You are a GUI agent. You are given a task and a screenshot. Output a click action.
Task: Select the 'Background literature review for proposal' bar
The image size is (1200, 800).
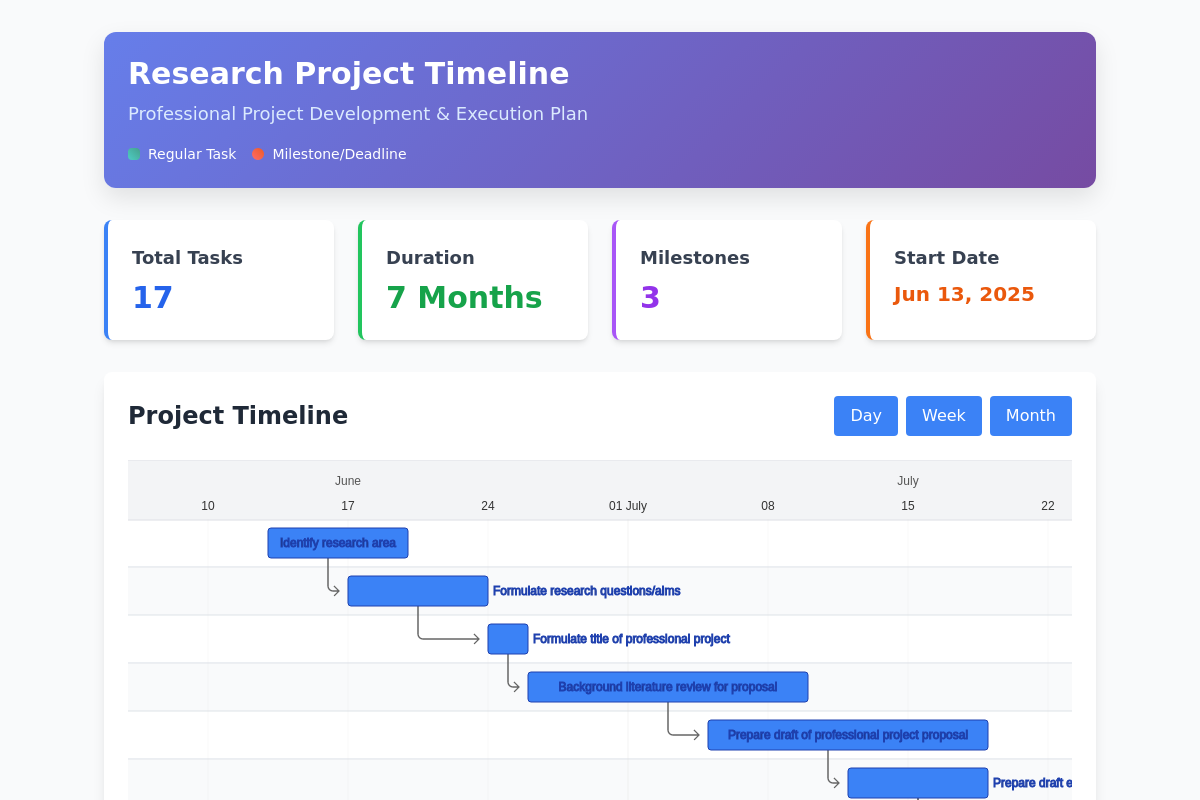[667, 686]
